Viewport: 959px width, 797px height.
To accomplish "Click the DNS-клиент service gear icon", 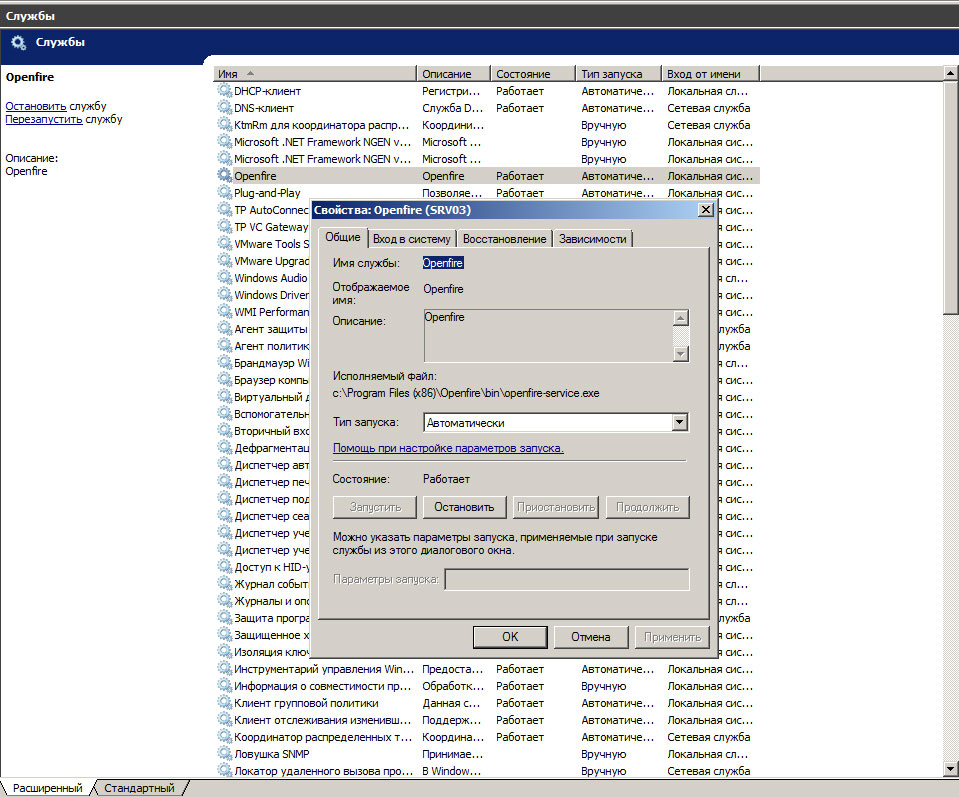I will click(x=224, y=108).
